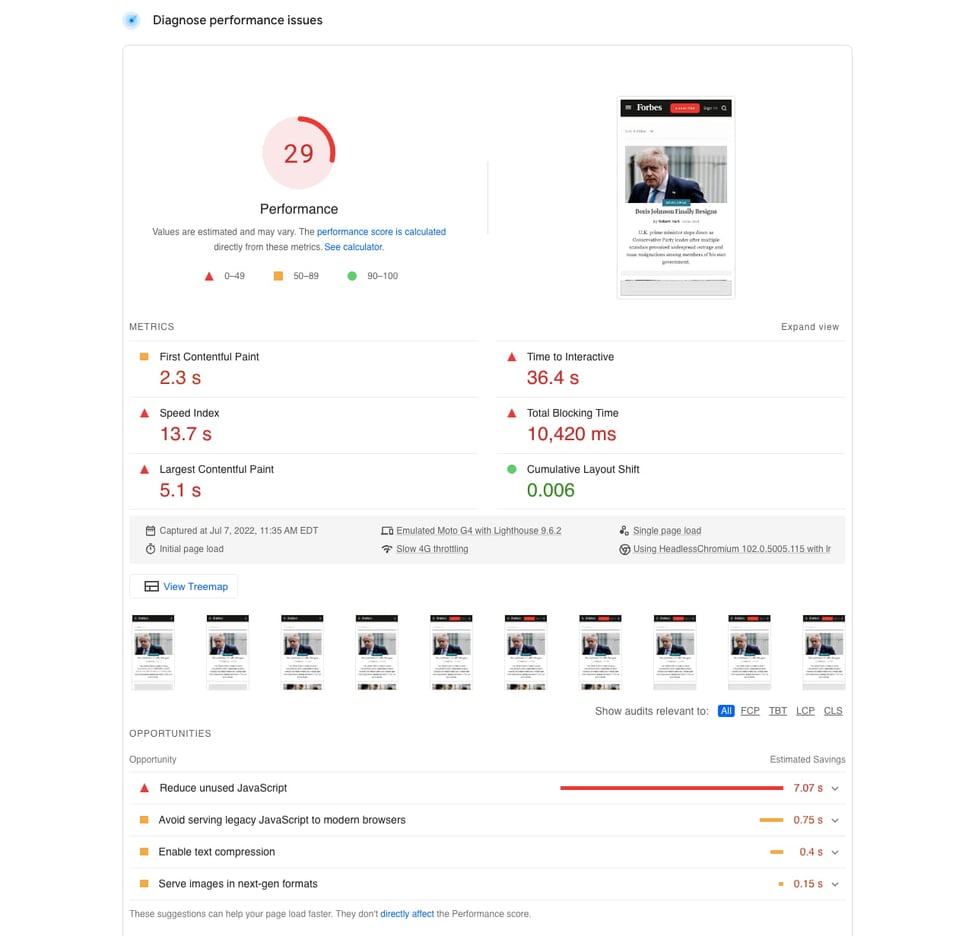This screenshot has width=975, height=936.
Task: Click the icon preceding Single page load
Action: [x=626, y=530]
